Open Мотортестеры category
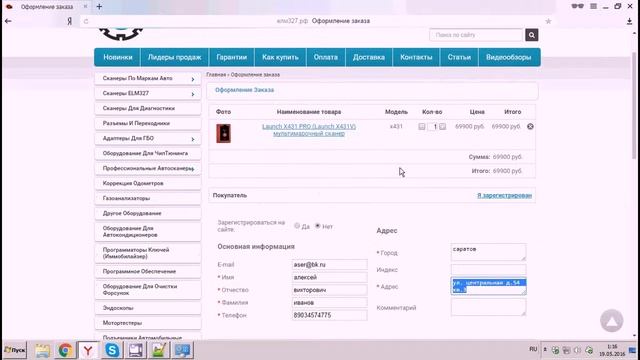Screen dimensions: 640x360 (x=148, y=323)
